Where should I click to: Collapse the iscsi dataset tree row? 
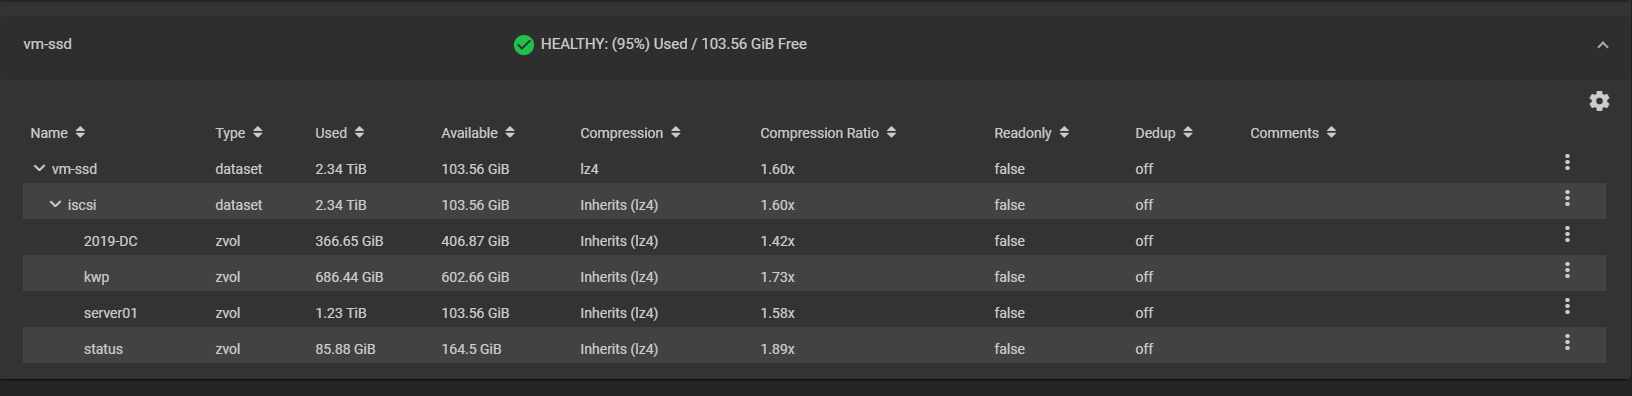pyautogui.click(x=55, y=204)
